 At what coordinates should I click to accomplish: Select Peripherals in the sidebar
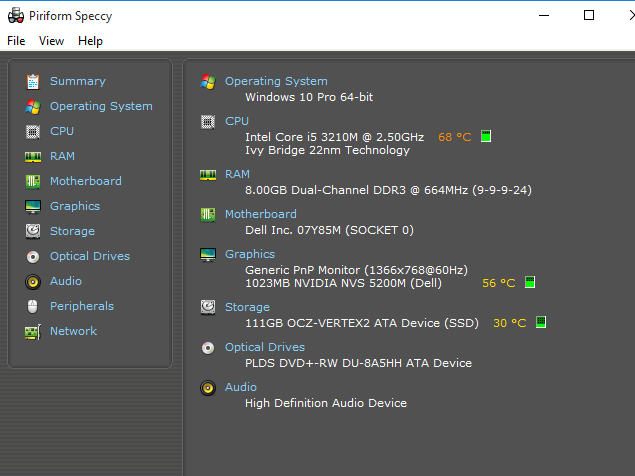82,306
